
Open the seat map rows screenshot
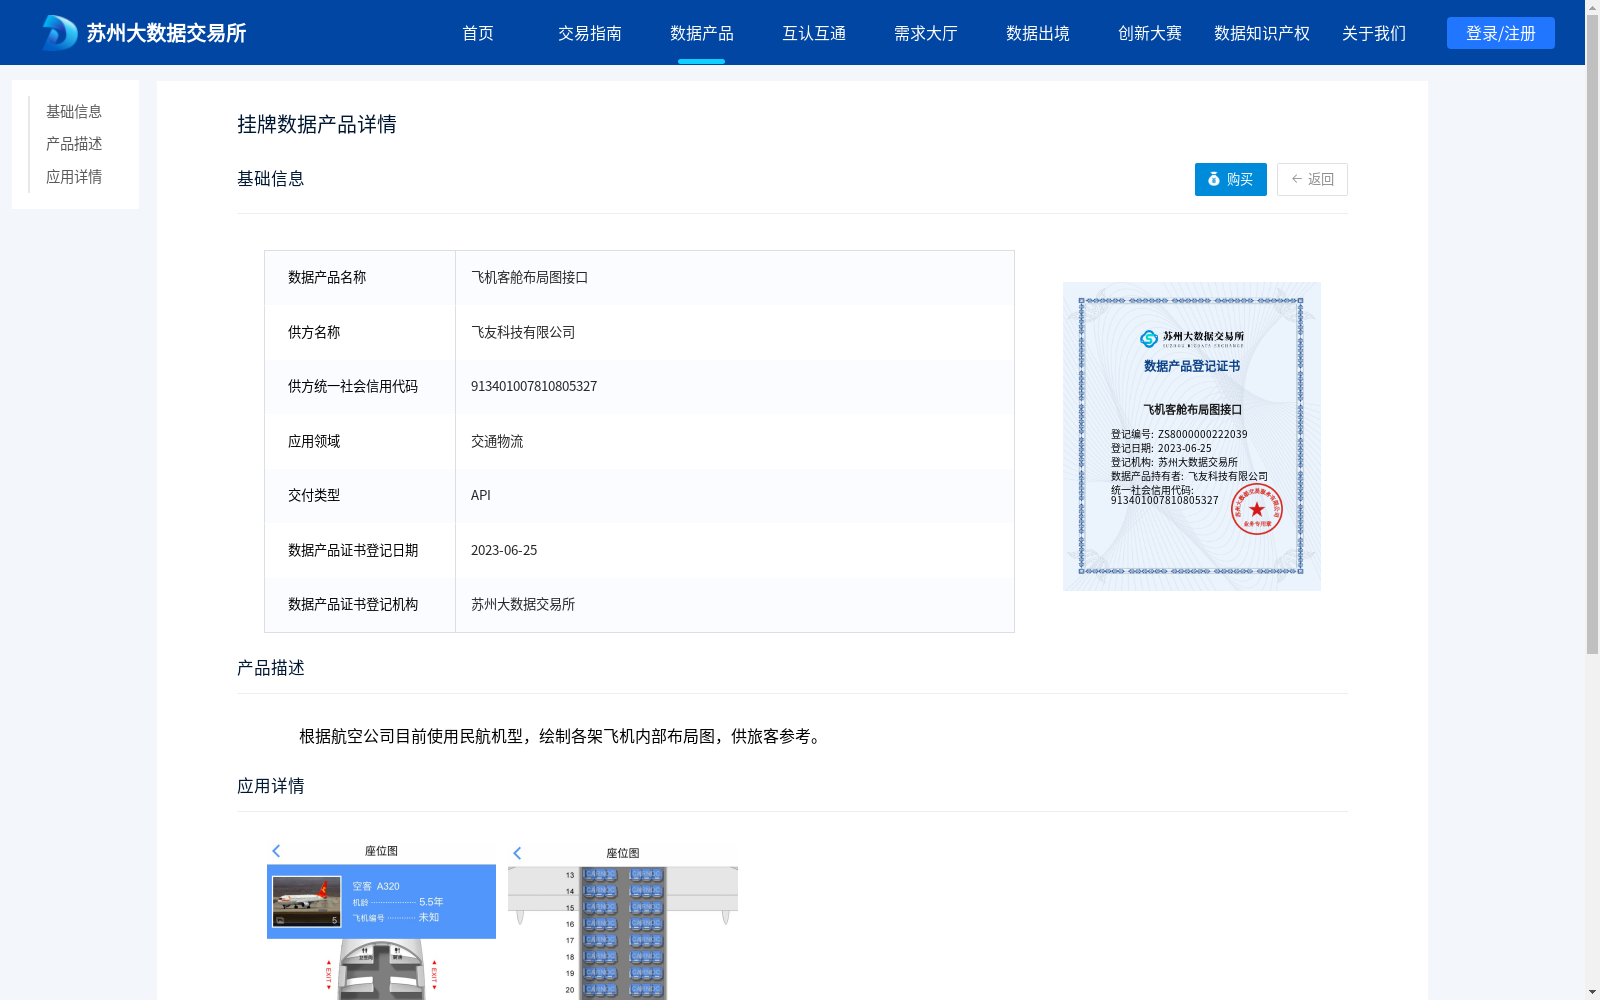coord(623,920)
